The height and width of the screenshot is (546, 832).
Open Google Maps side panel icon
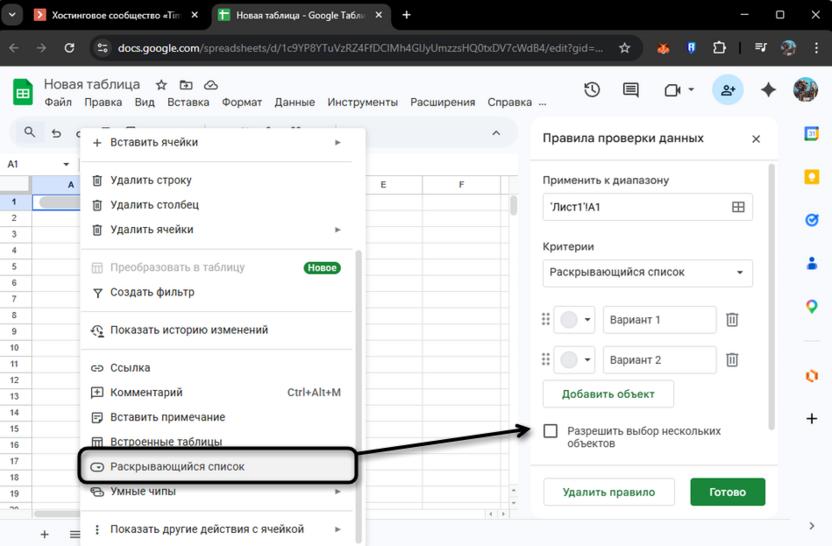(811, 306)
